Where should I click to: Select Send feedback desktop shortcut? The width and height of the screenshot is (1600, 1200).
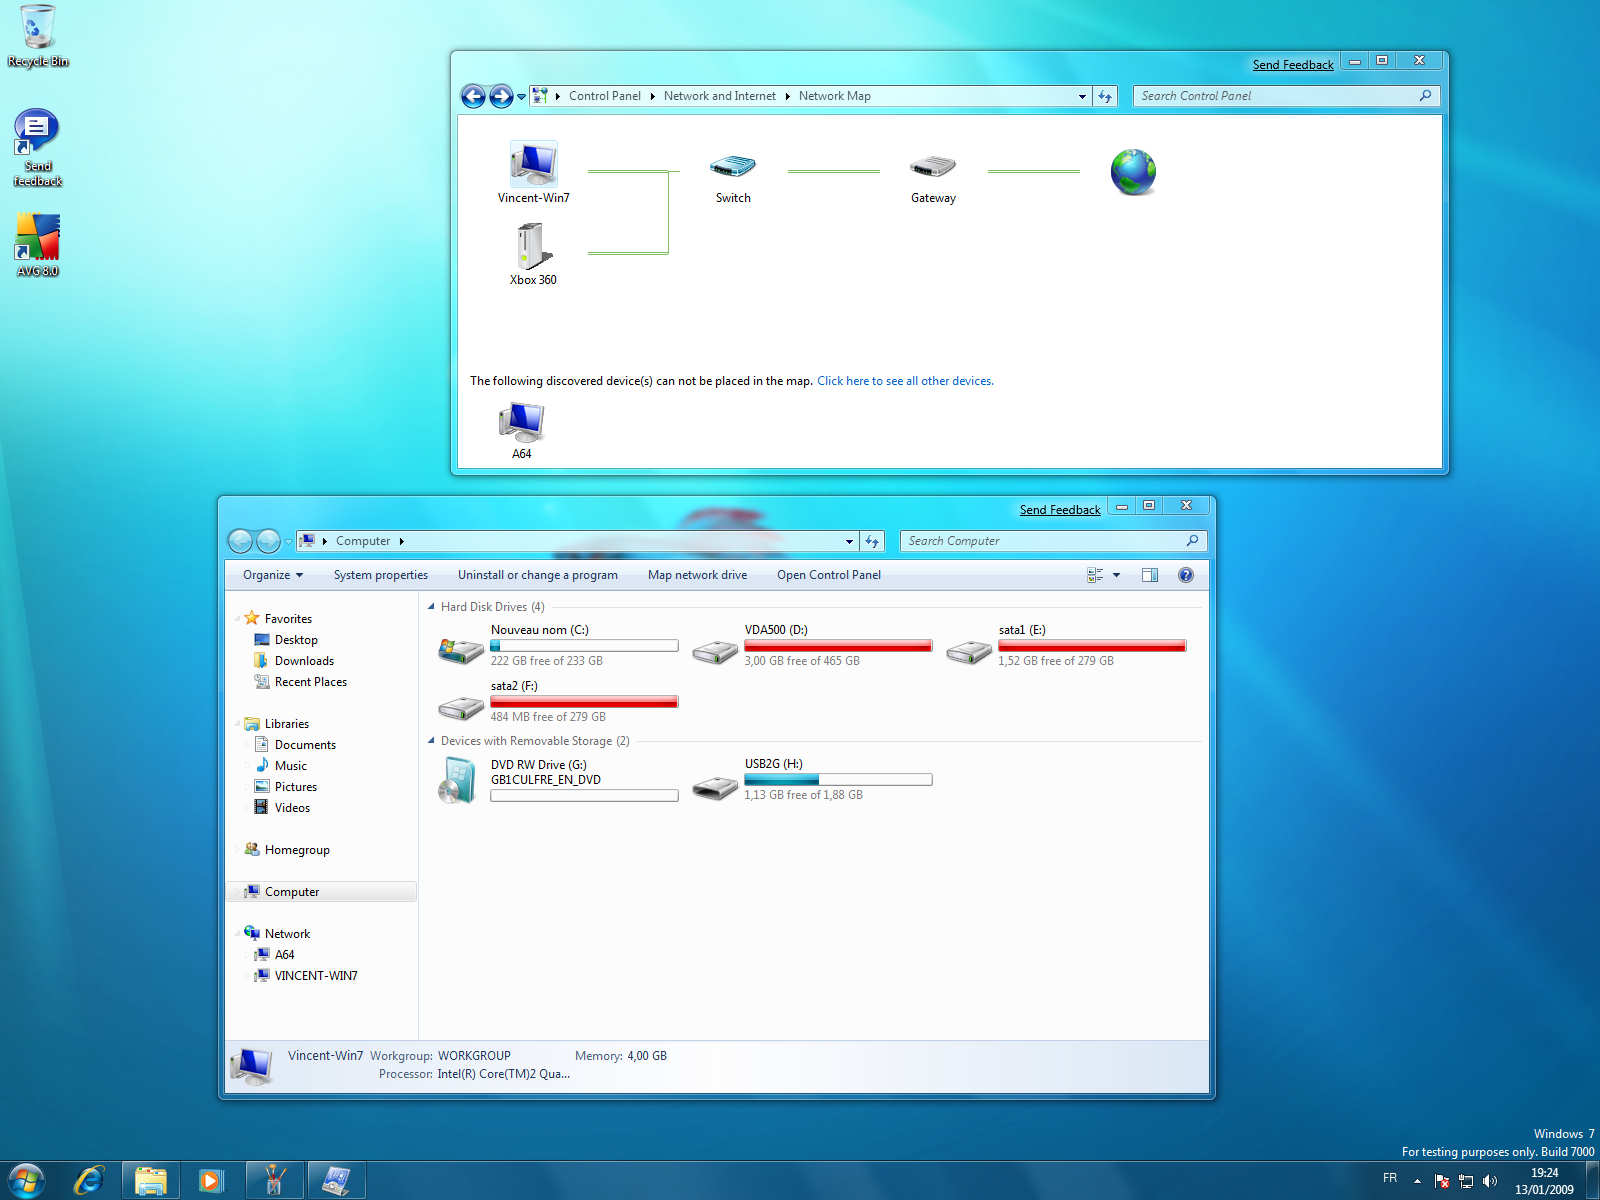[x=38, y=147]
